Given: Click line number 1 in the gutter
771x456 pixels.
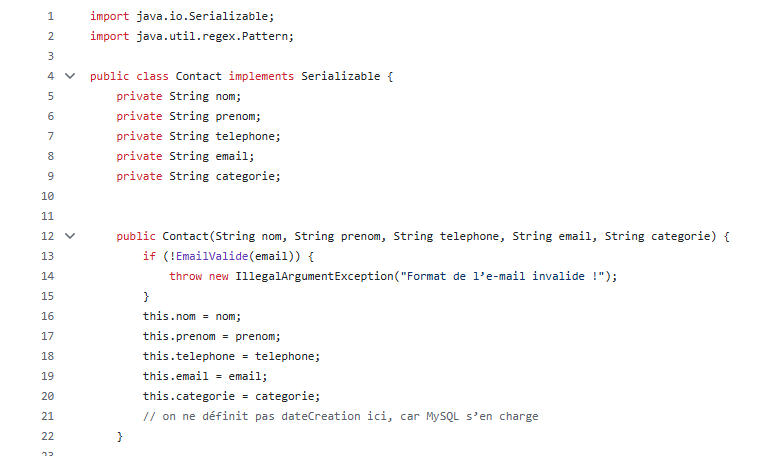Looking at the screenshot, I should click(49, 16).
